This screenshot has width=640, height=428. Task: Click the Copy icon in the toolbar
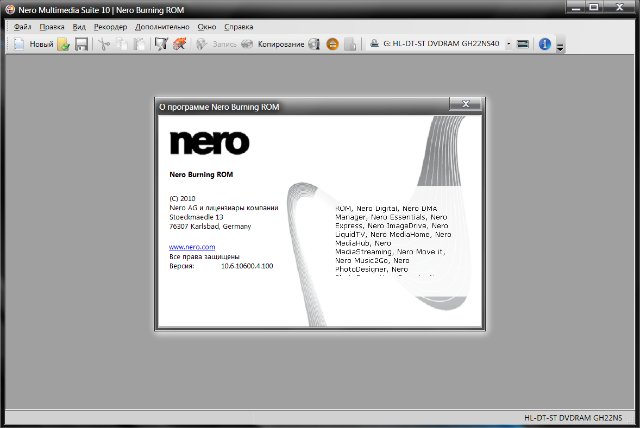122,44
